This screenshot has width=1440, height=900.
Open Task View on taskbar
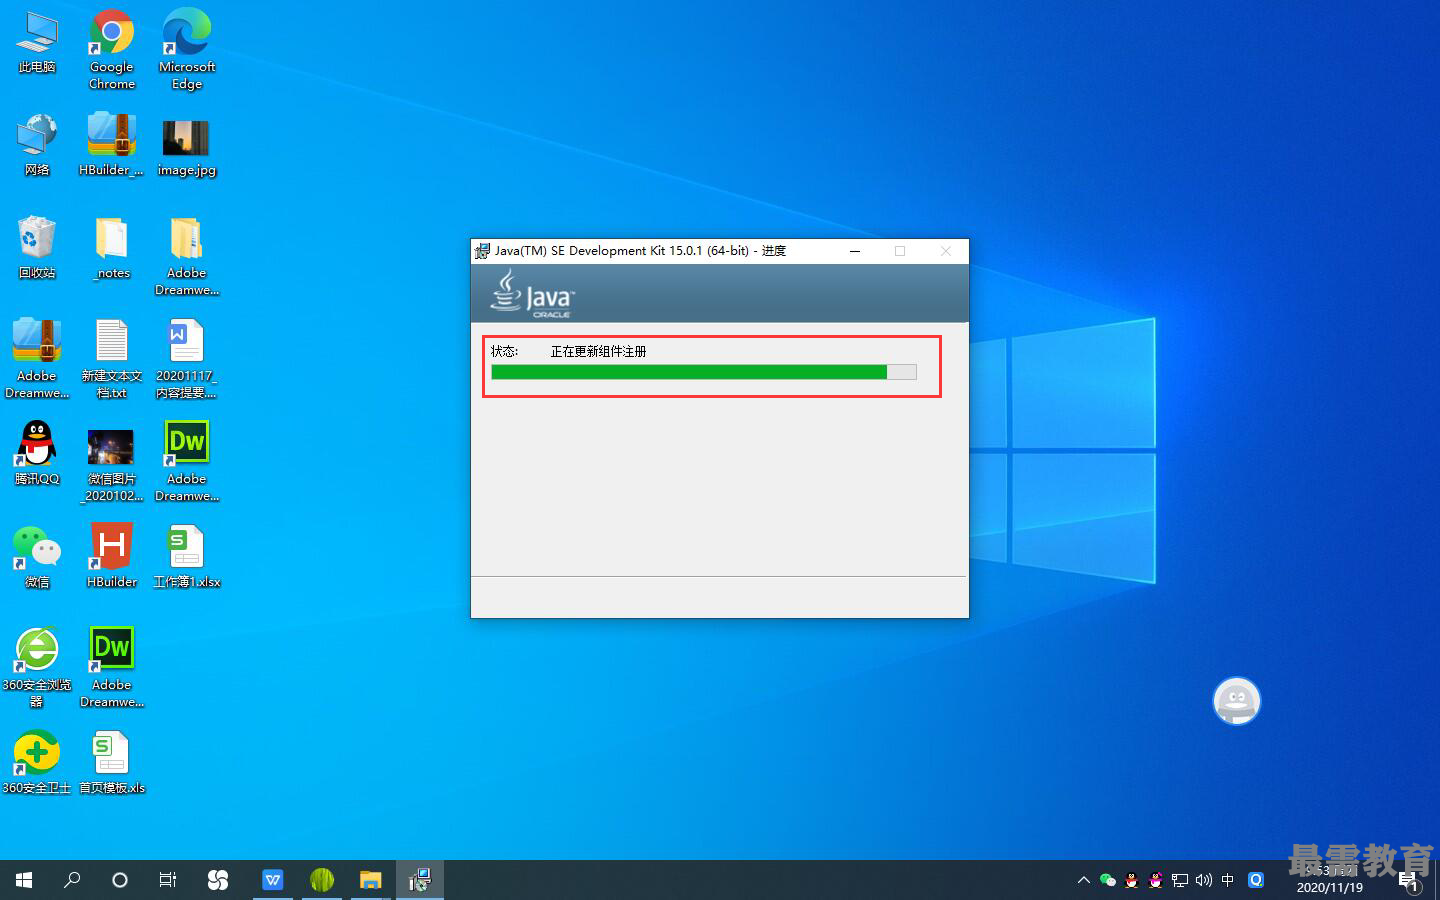168,880
